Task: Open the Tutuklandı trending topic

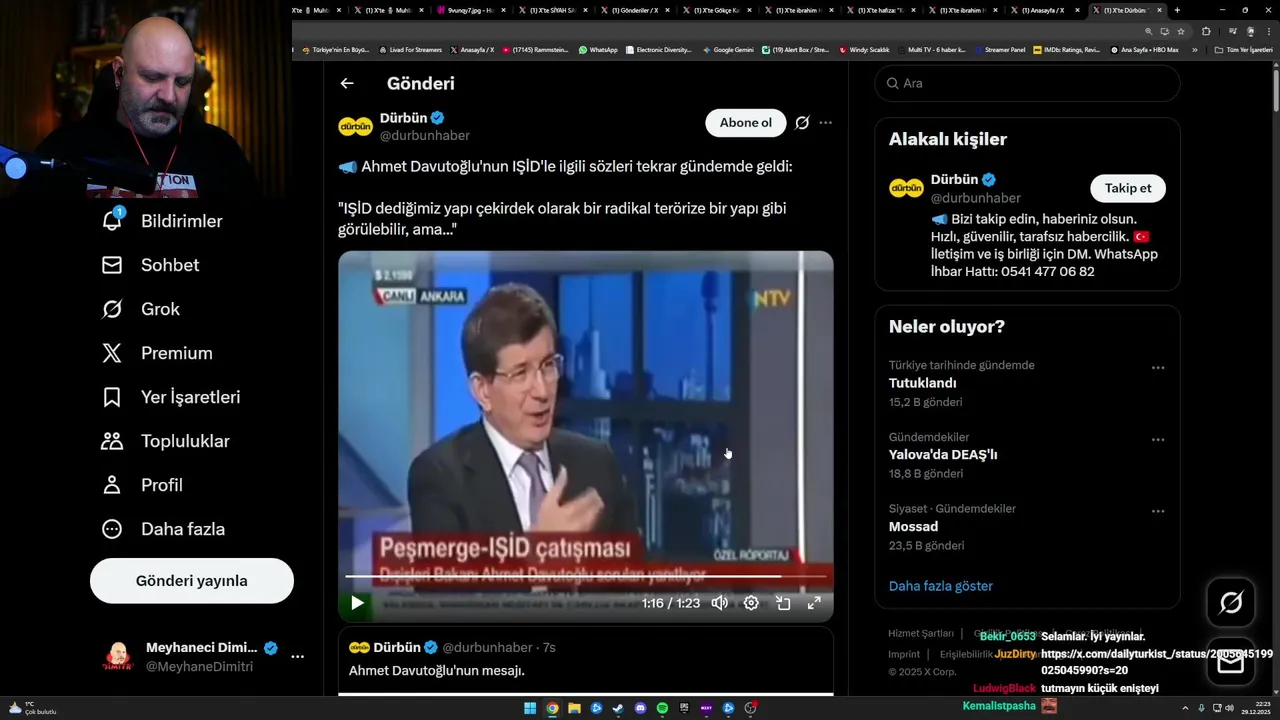Action: pos(923,383)
